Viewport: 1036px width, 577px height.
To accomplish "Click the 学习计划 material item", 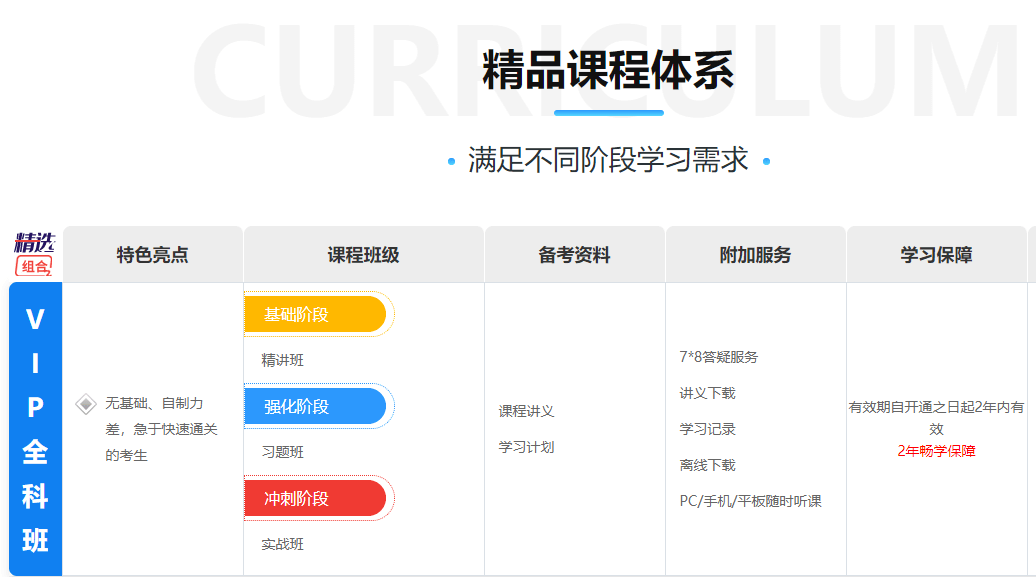I will point(527,447).
